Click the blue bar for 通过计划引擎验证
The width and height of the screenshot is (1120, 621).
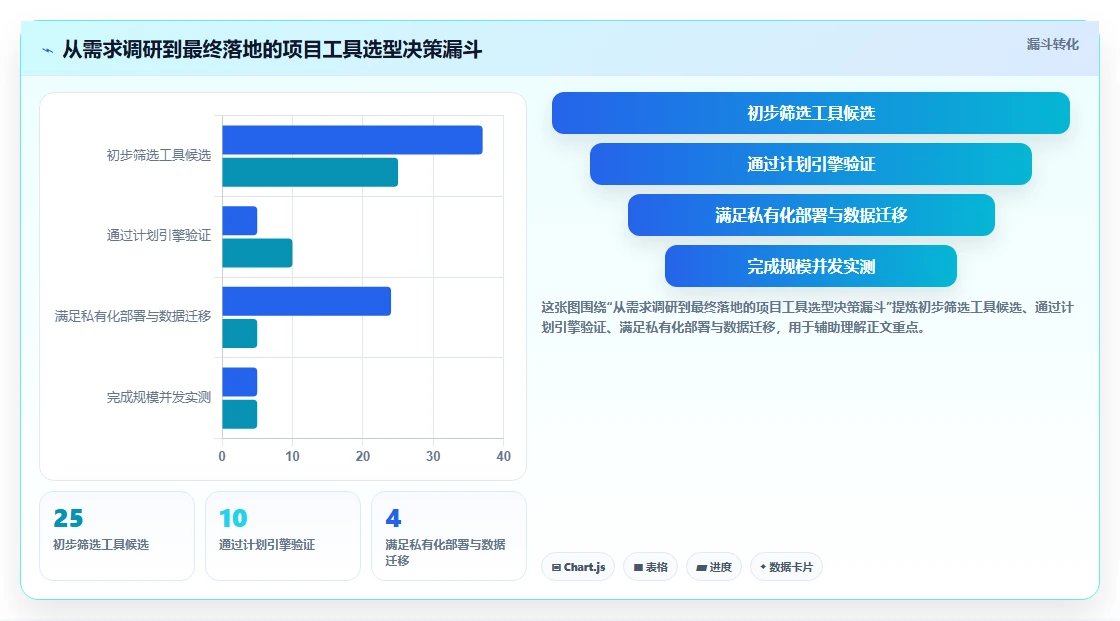(x=239, y=221)
